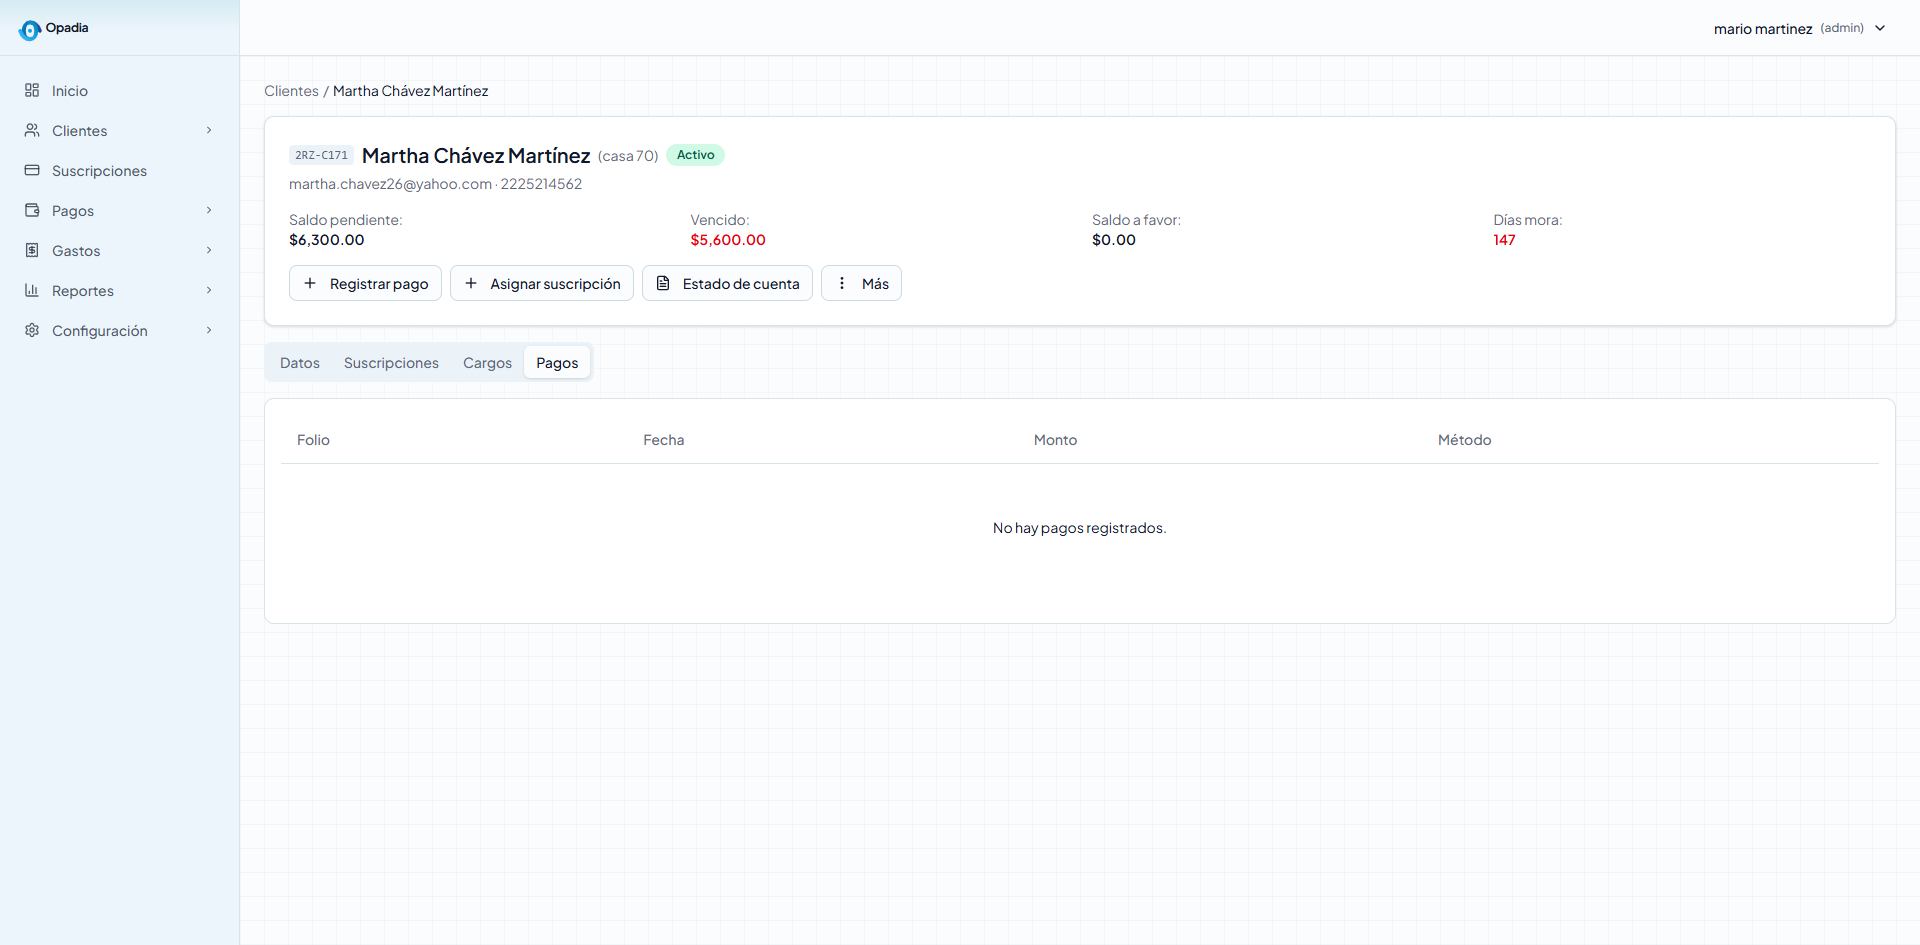Image resolution: width=1920 pixels, height=945 pixels.
Task: Expand the Configuración submenu chevron
Action: [x=209, y=330]
